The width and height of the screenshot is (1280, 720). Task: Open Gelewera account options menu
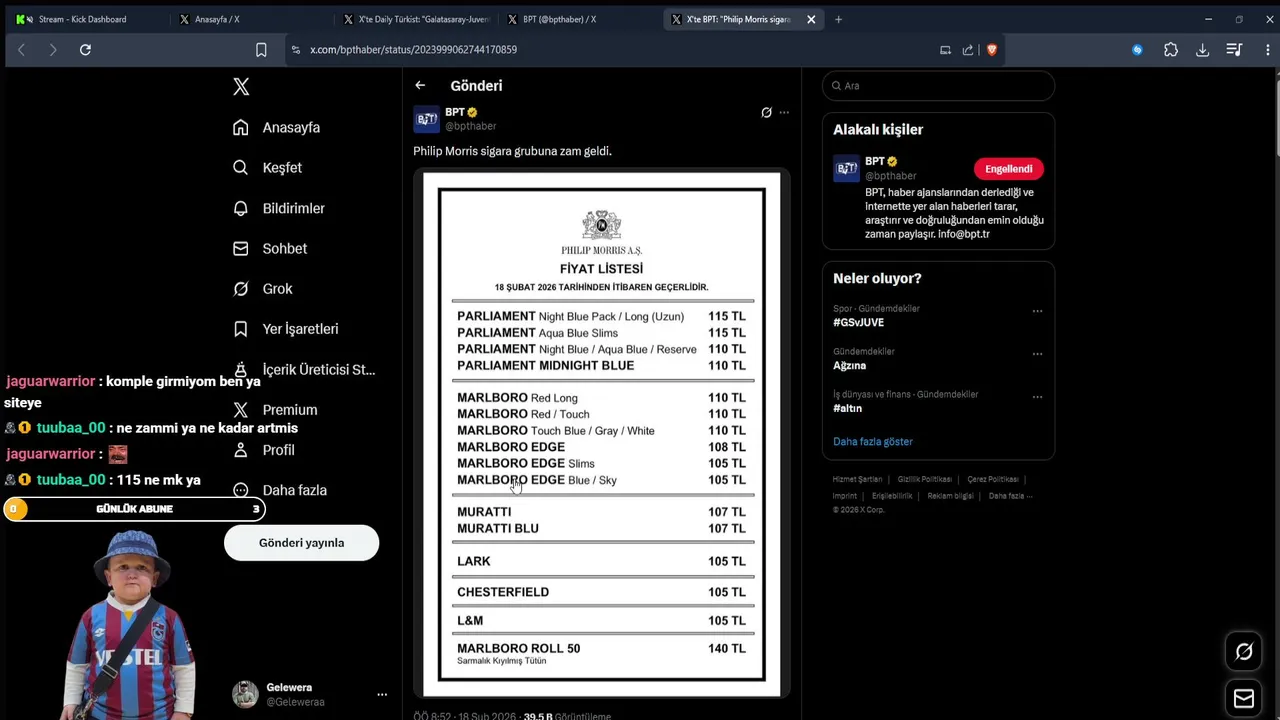pos(381,694)
